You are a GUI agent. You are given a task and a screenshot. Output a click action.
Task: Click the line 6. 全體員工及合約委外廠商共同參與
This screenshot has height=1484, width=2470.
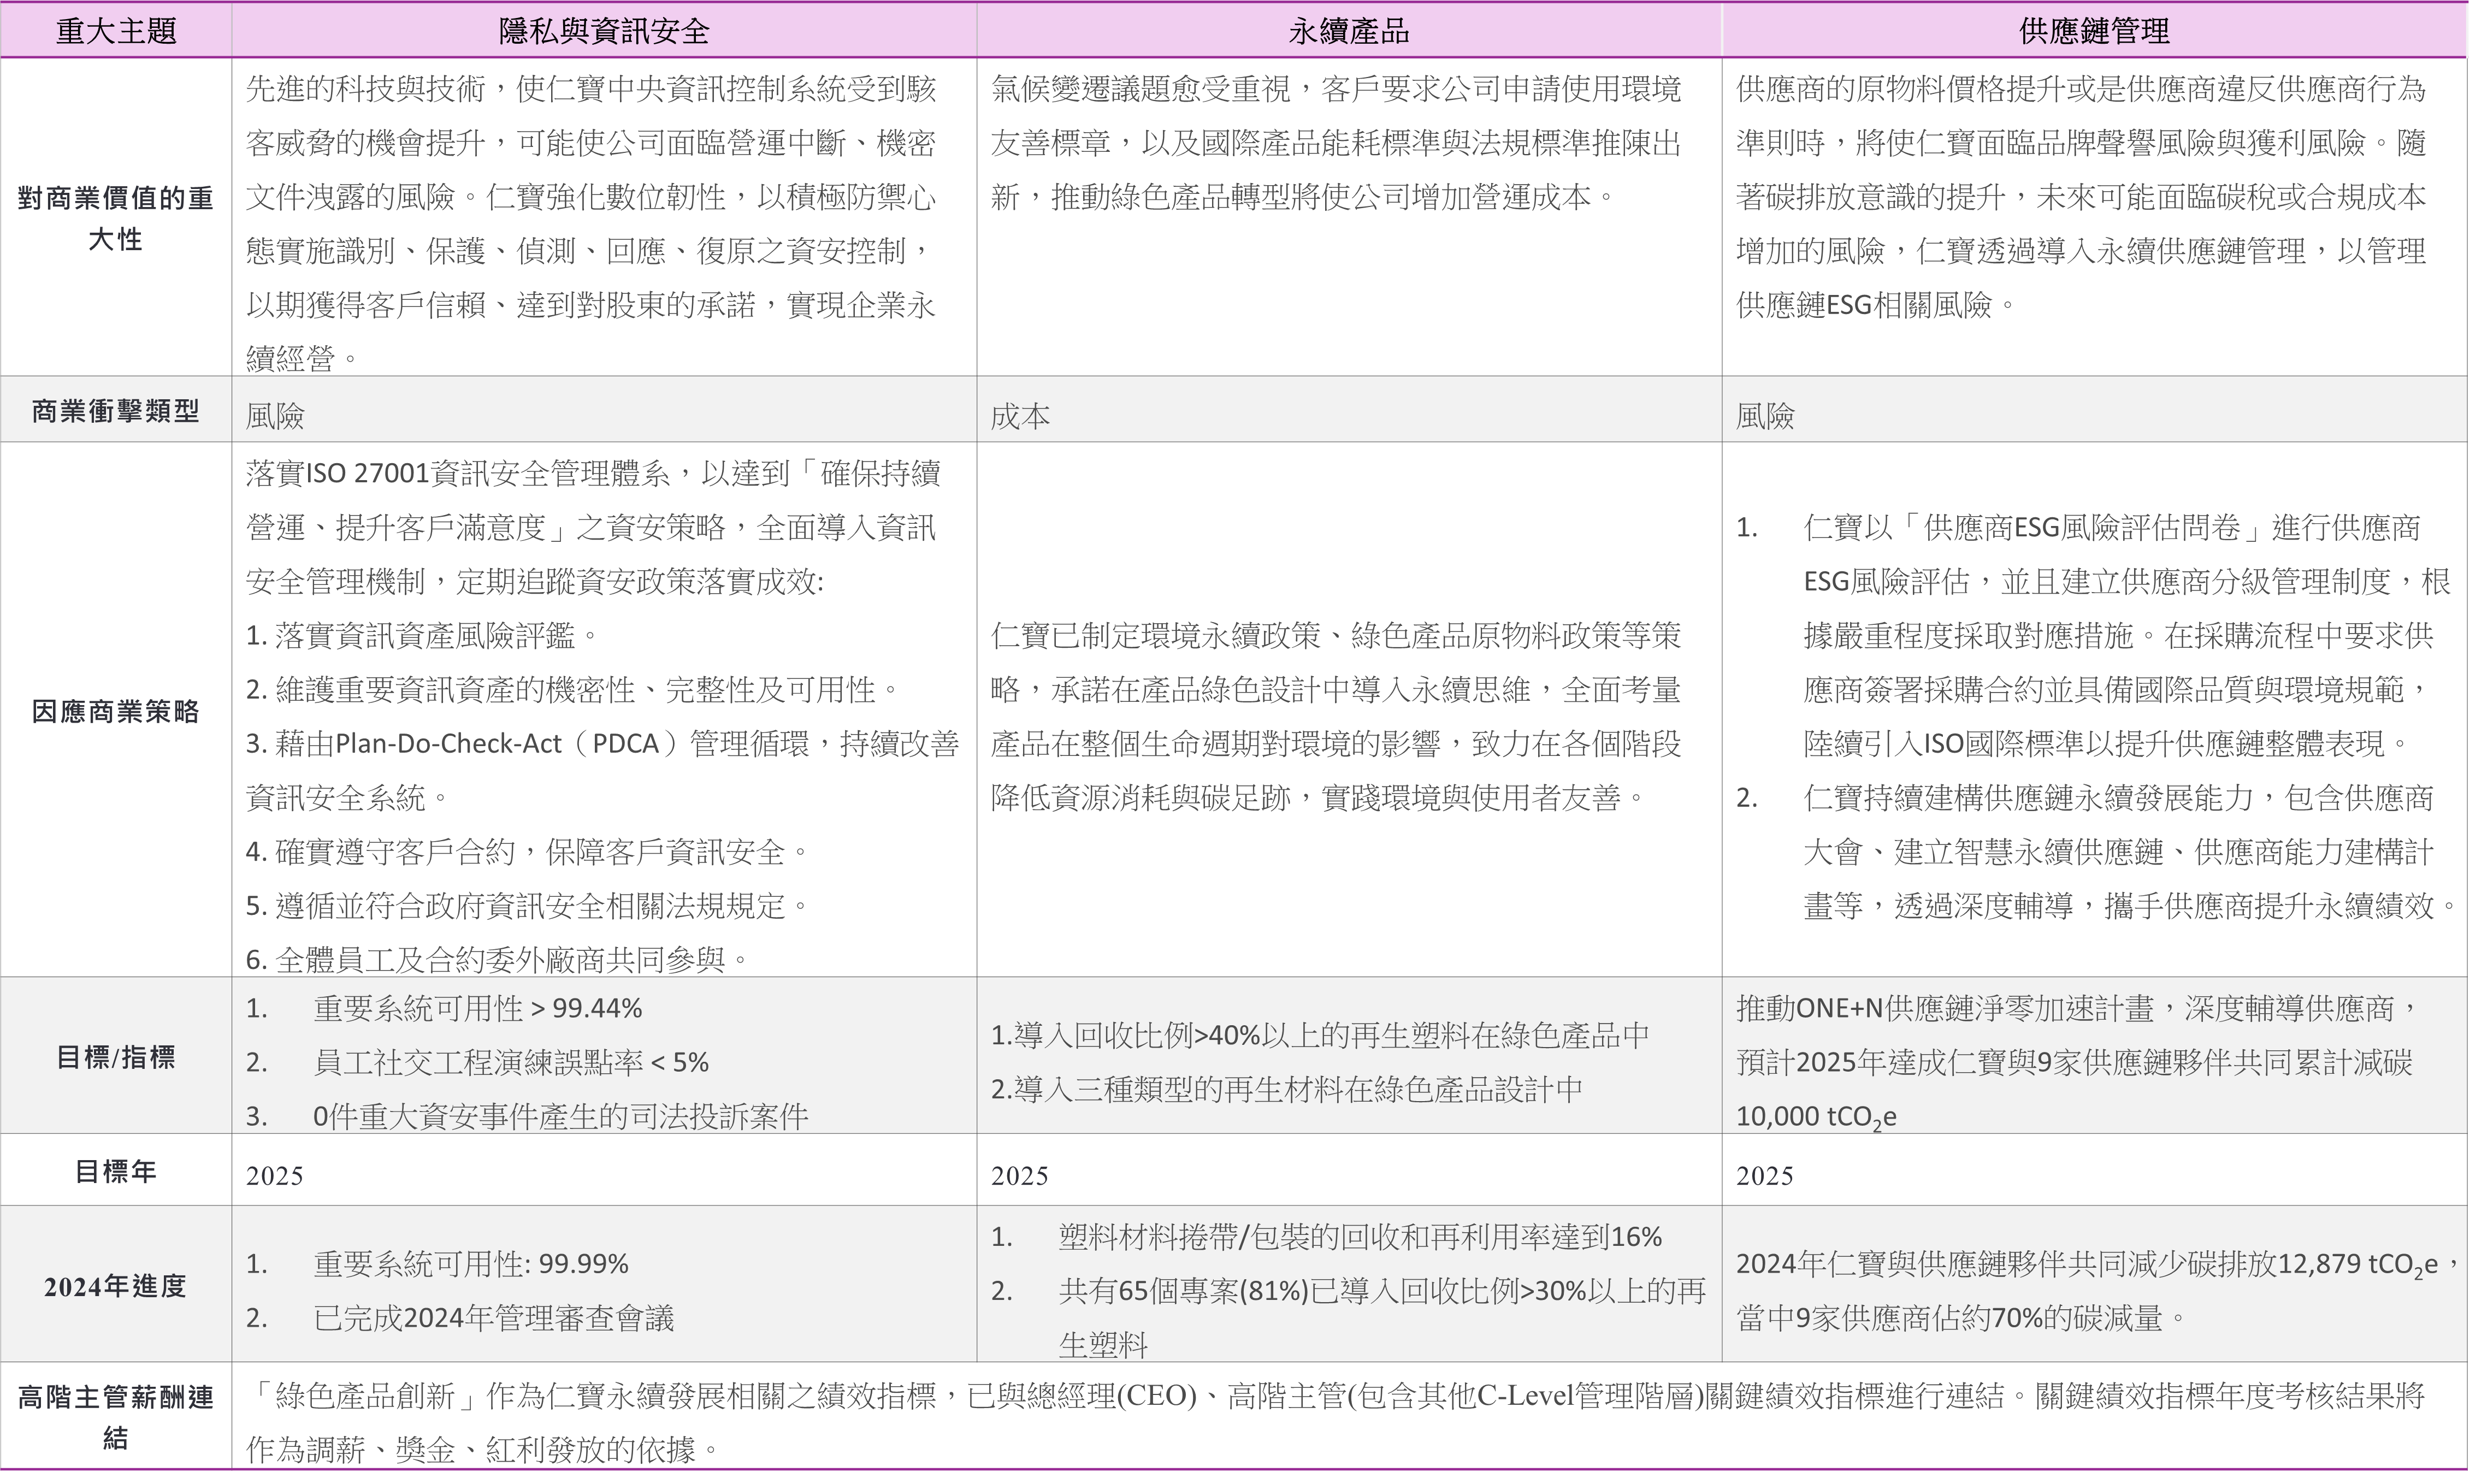point(498,960)
